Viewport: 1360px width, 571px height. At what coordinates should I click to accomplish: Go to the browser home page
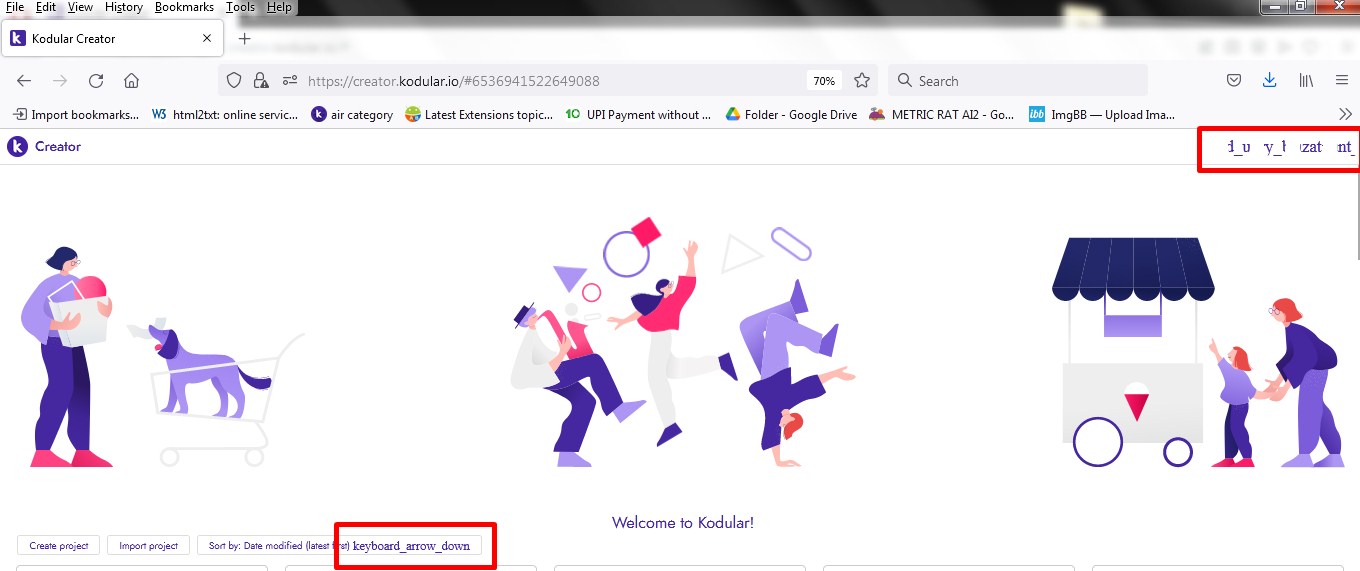point(131,81)
